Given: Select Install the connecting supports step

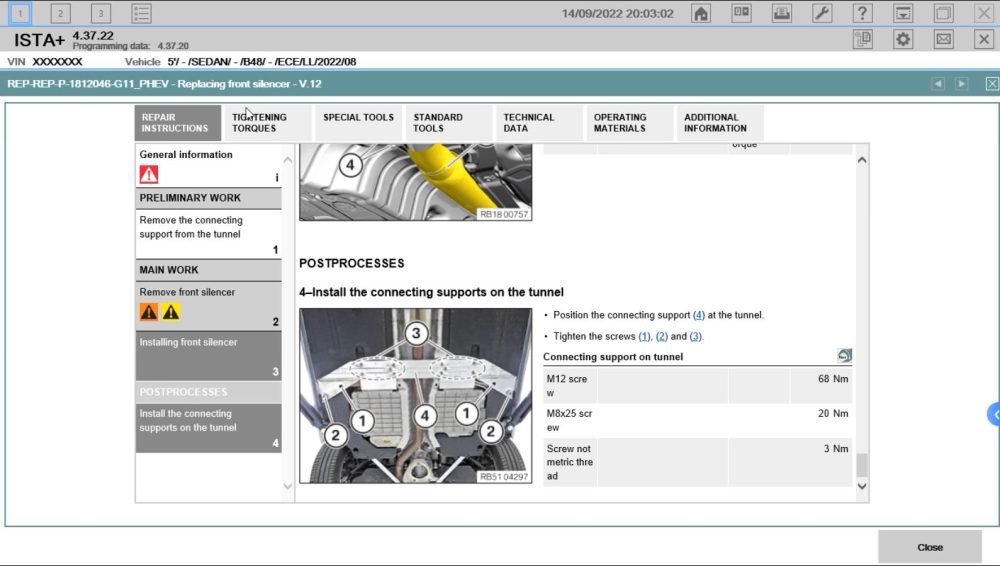Looking at the screenshot, I should tap(208, 428).
